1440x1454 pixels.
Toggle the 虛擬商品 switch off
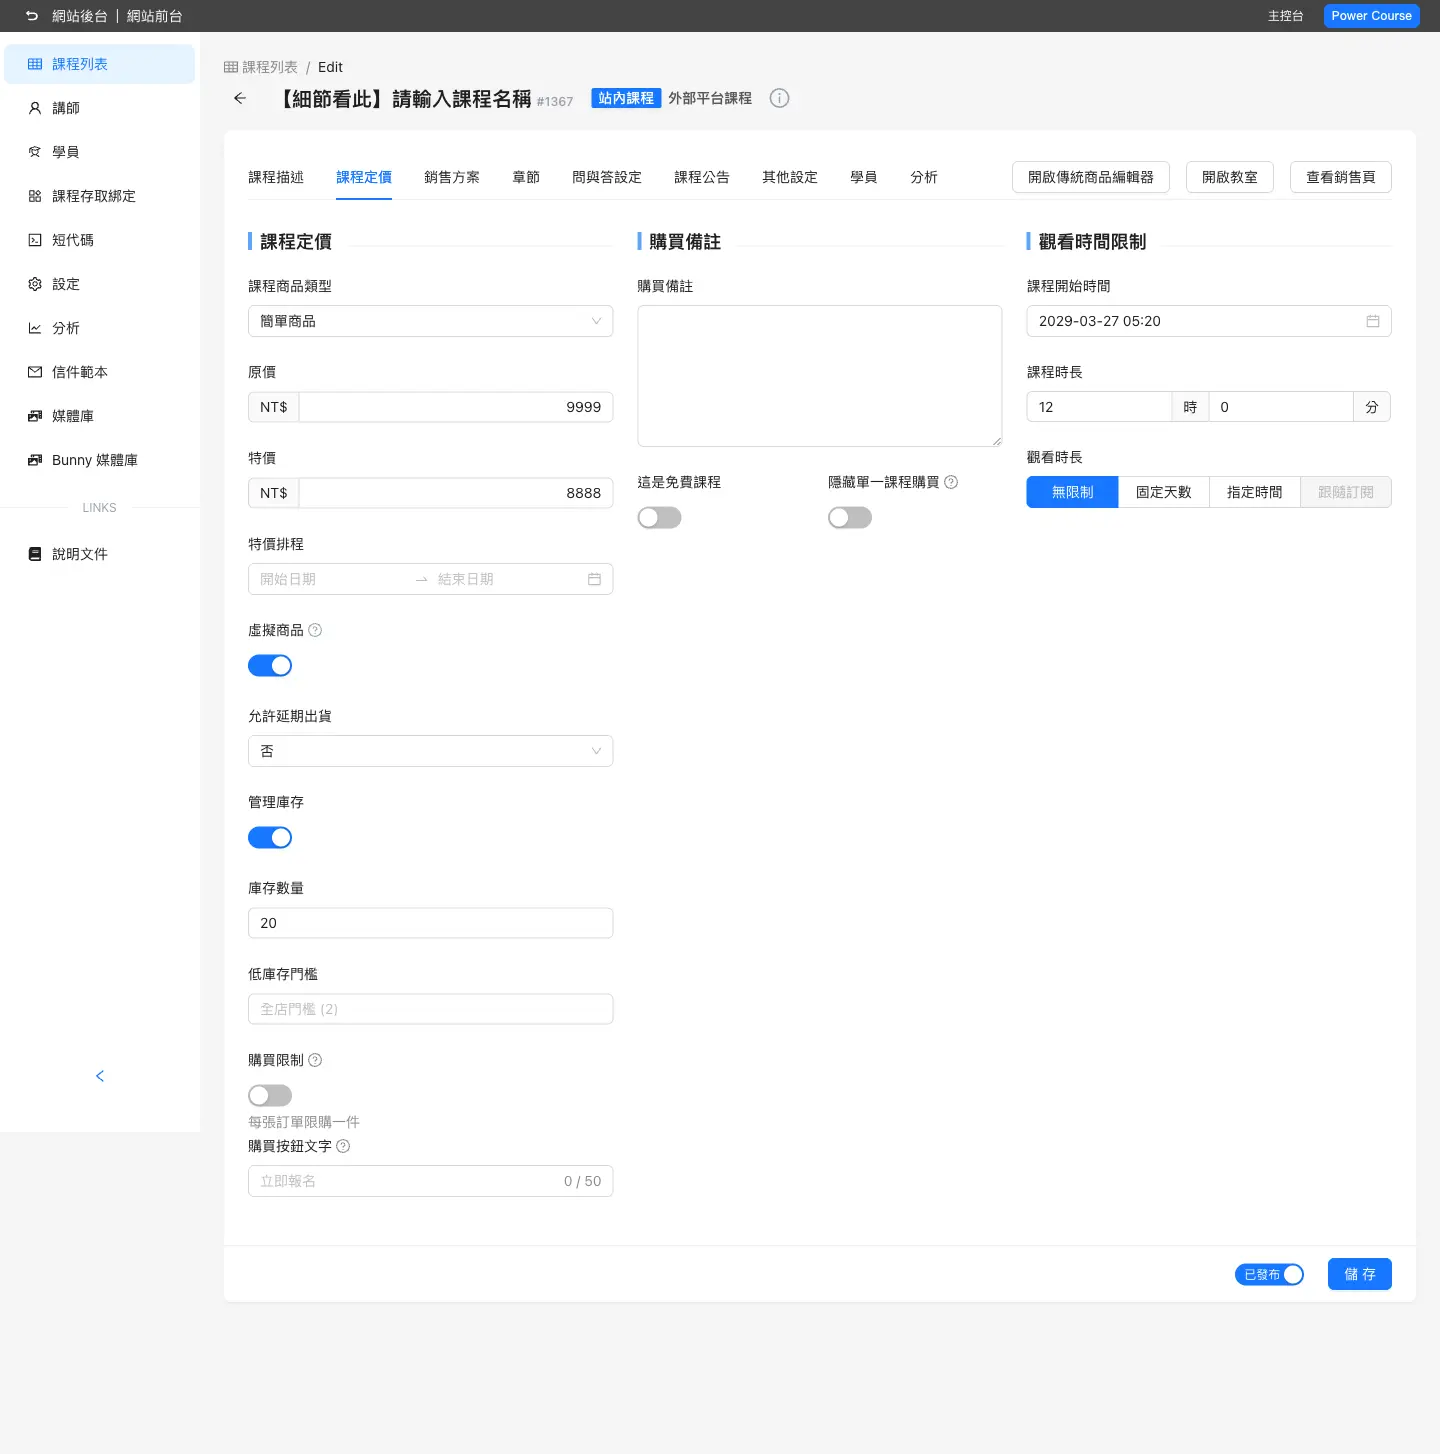(270, 666)
